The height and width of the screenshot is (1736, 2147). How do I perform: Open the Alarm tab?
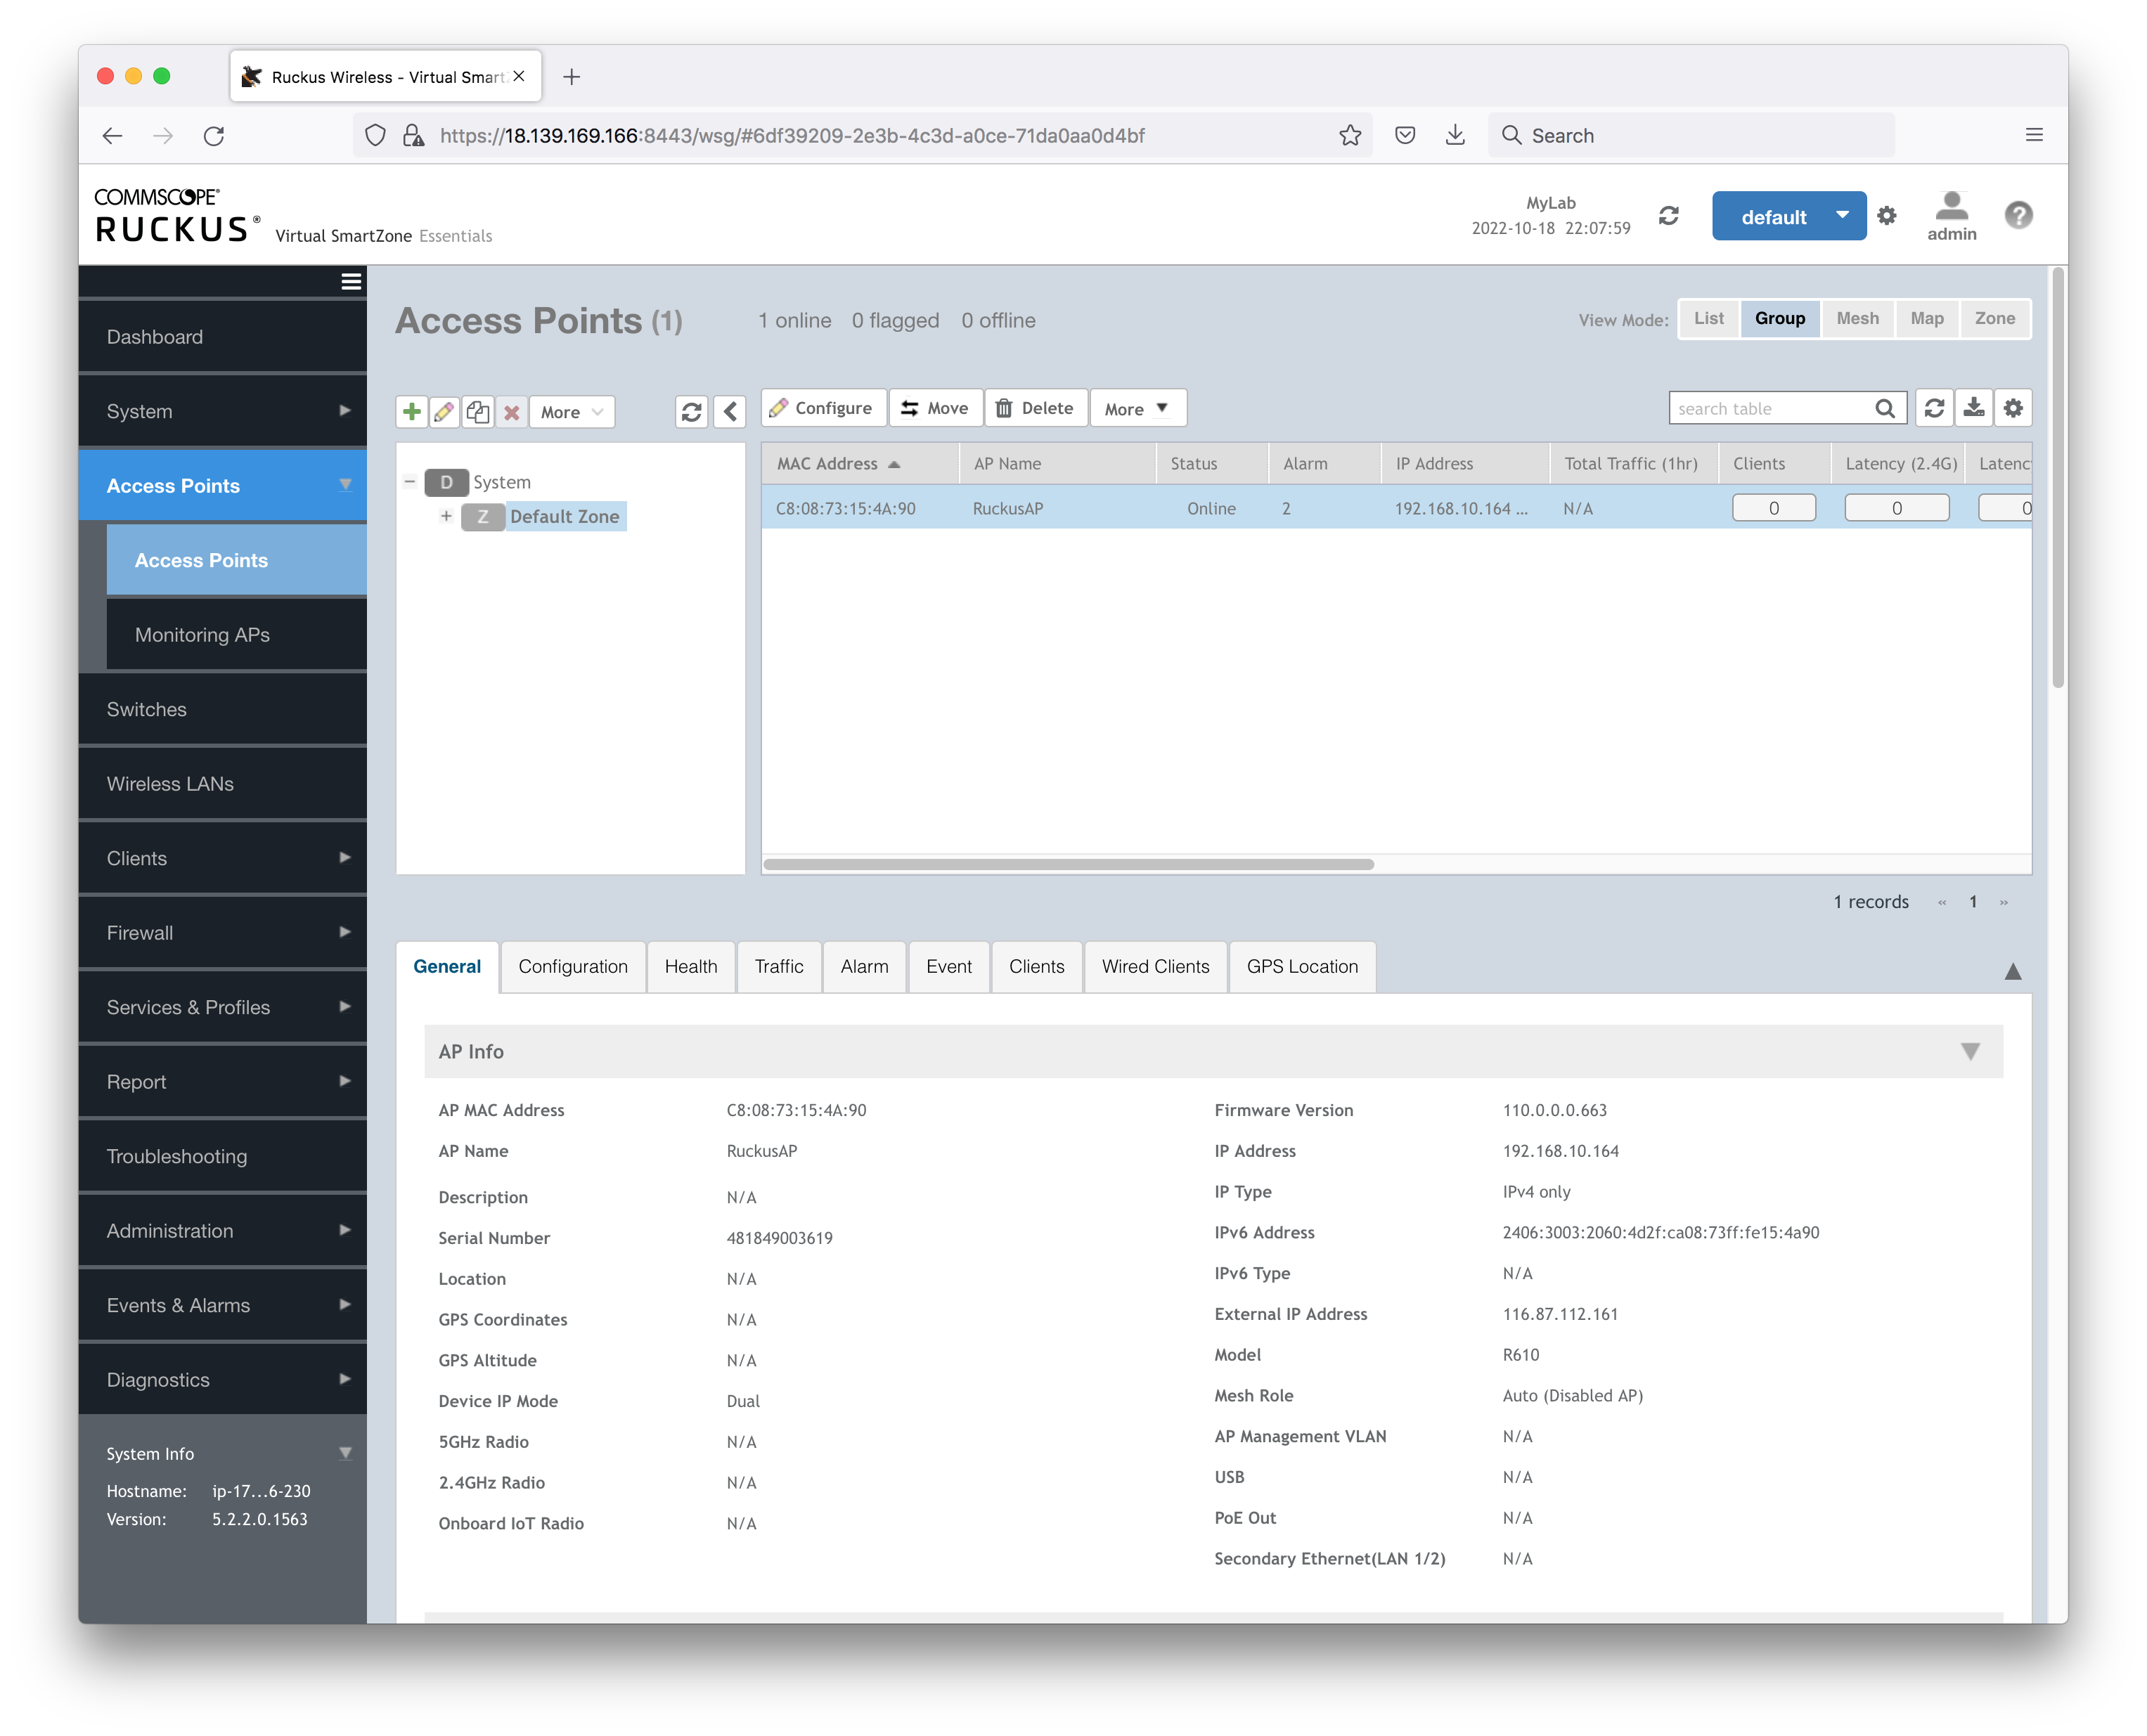[864, 966]
